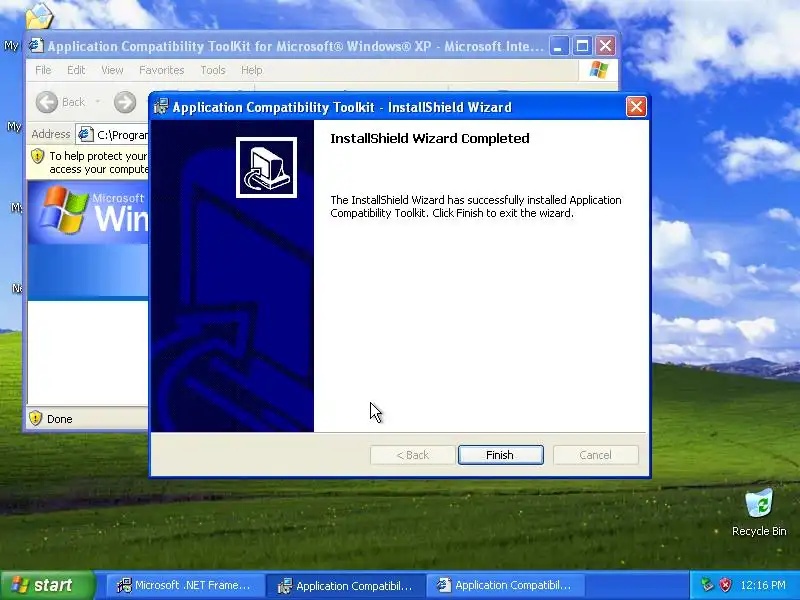Screen dimensions: 800x600
Task: Click the information bar security warning text
Action: [98, 162]
